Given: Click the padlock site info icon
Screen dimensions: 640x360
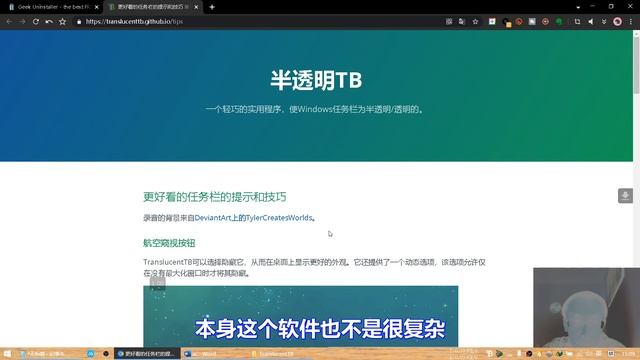Looking at the screenshot, I should [x=79, y=22].
